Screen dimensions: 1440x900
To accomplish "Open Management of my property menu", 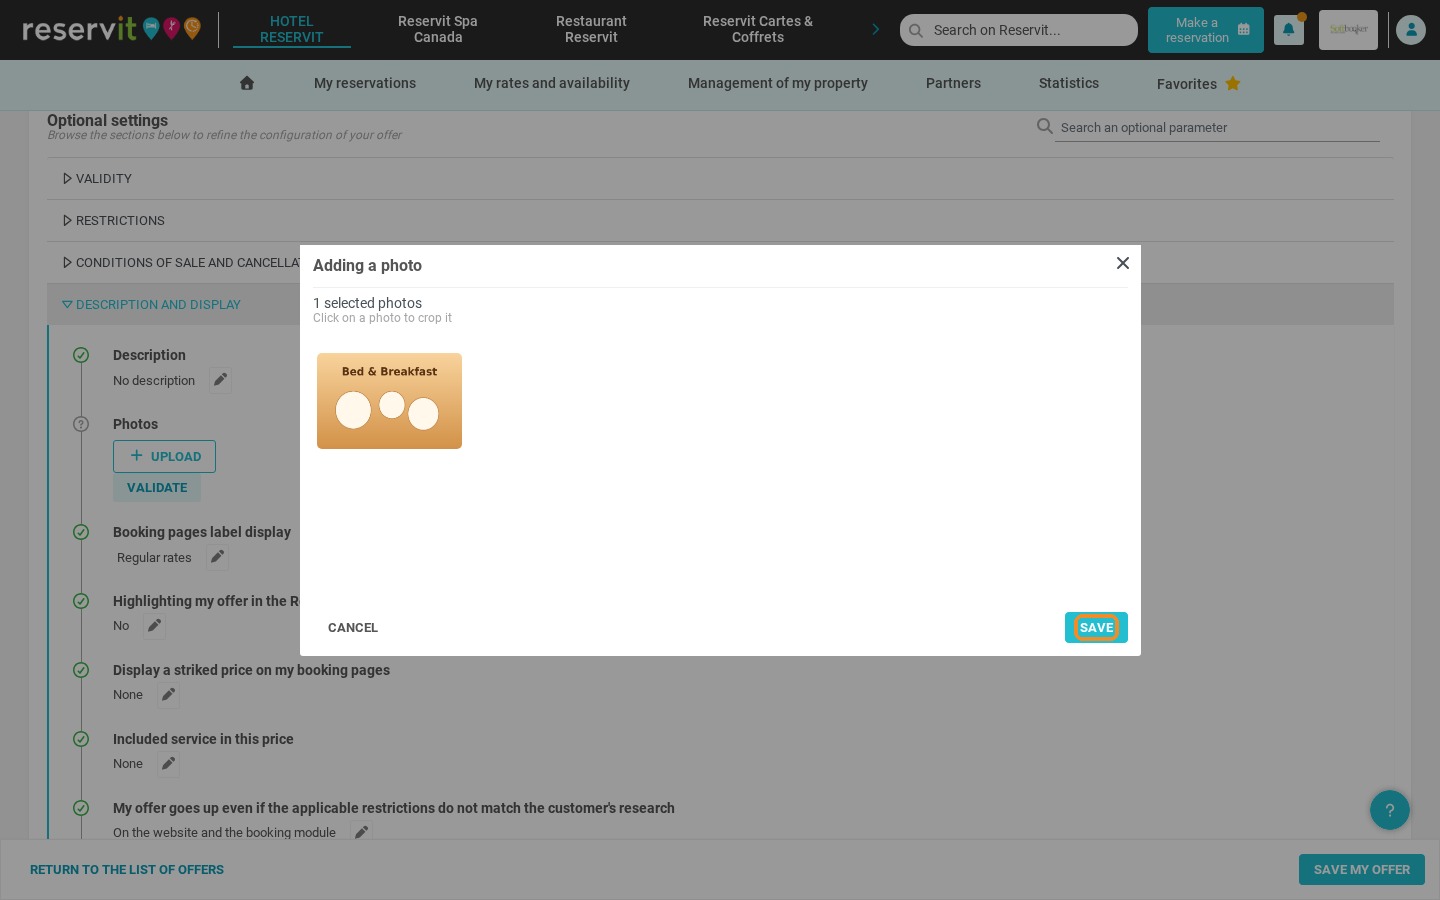I will coord(778,83).
